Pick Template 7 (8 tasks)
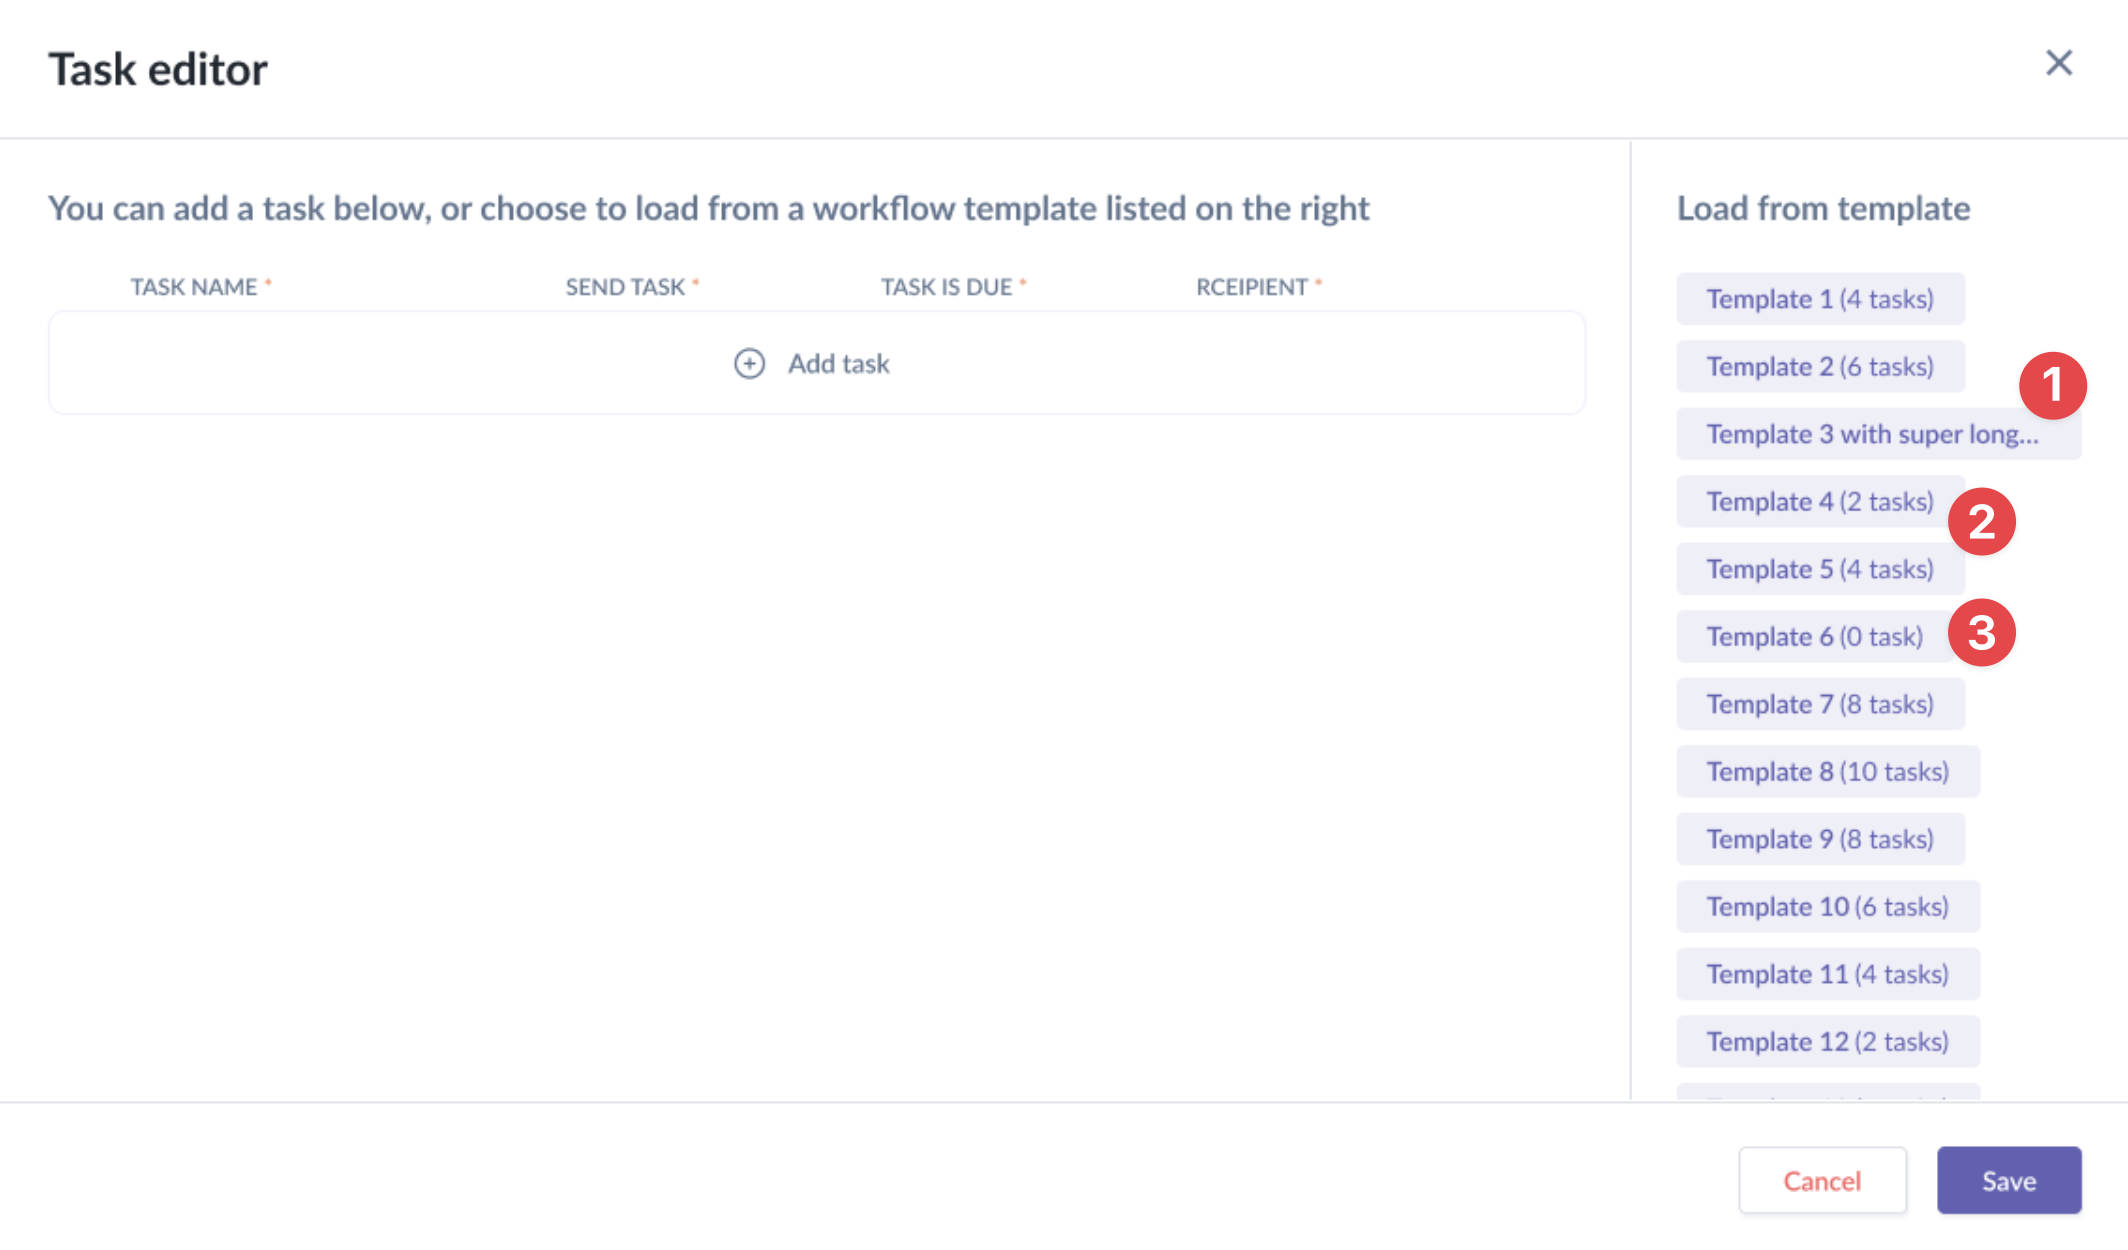Viewport: 2128px width, 1250px height. (x=1819, y=704)
